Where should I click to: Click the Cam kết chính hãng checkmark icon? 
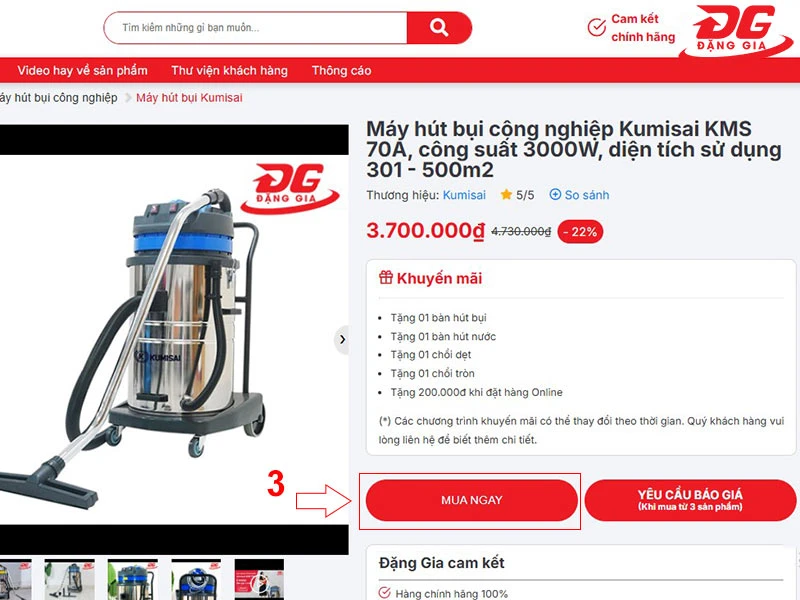[x=596, y=28]
